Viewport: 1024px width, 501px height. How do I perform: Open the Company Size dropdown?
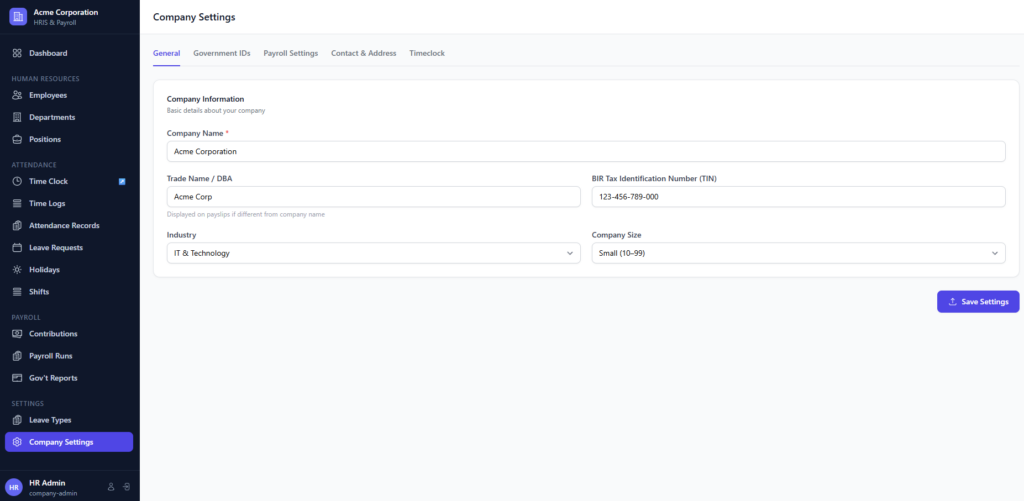pos(798,253)
